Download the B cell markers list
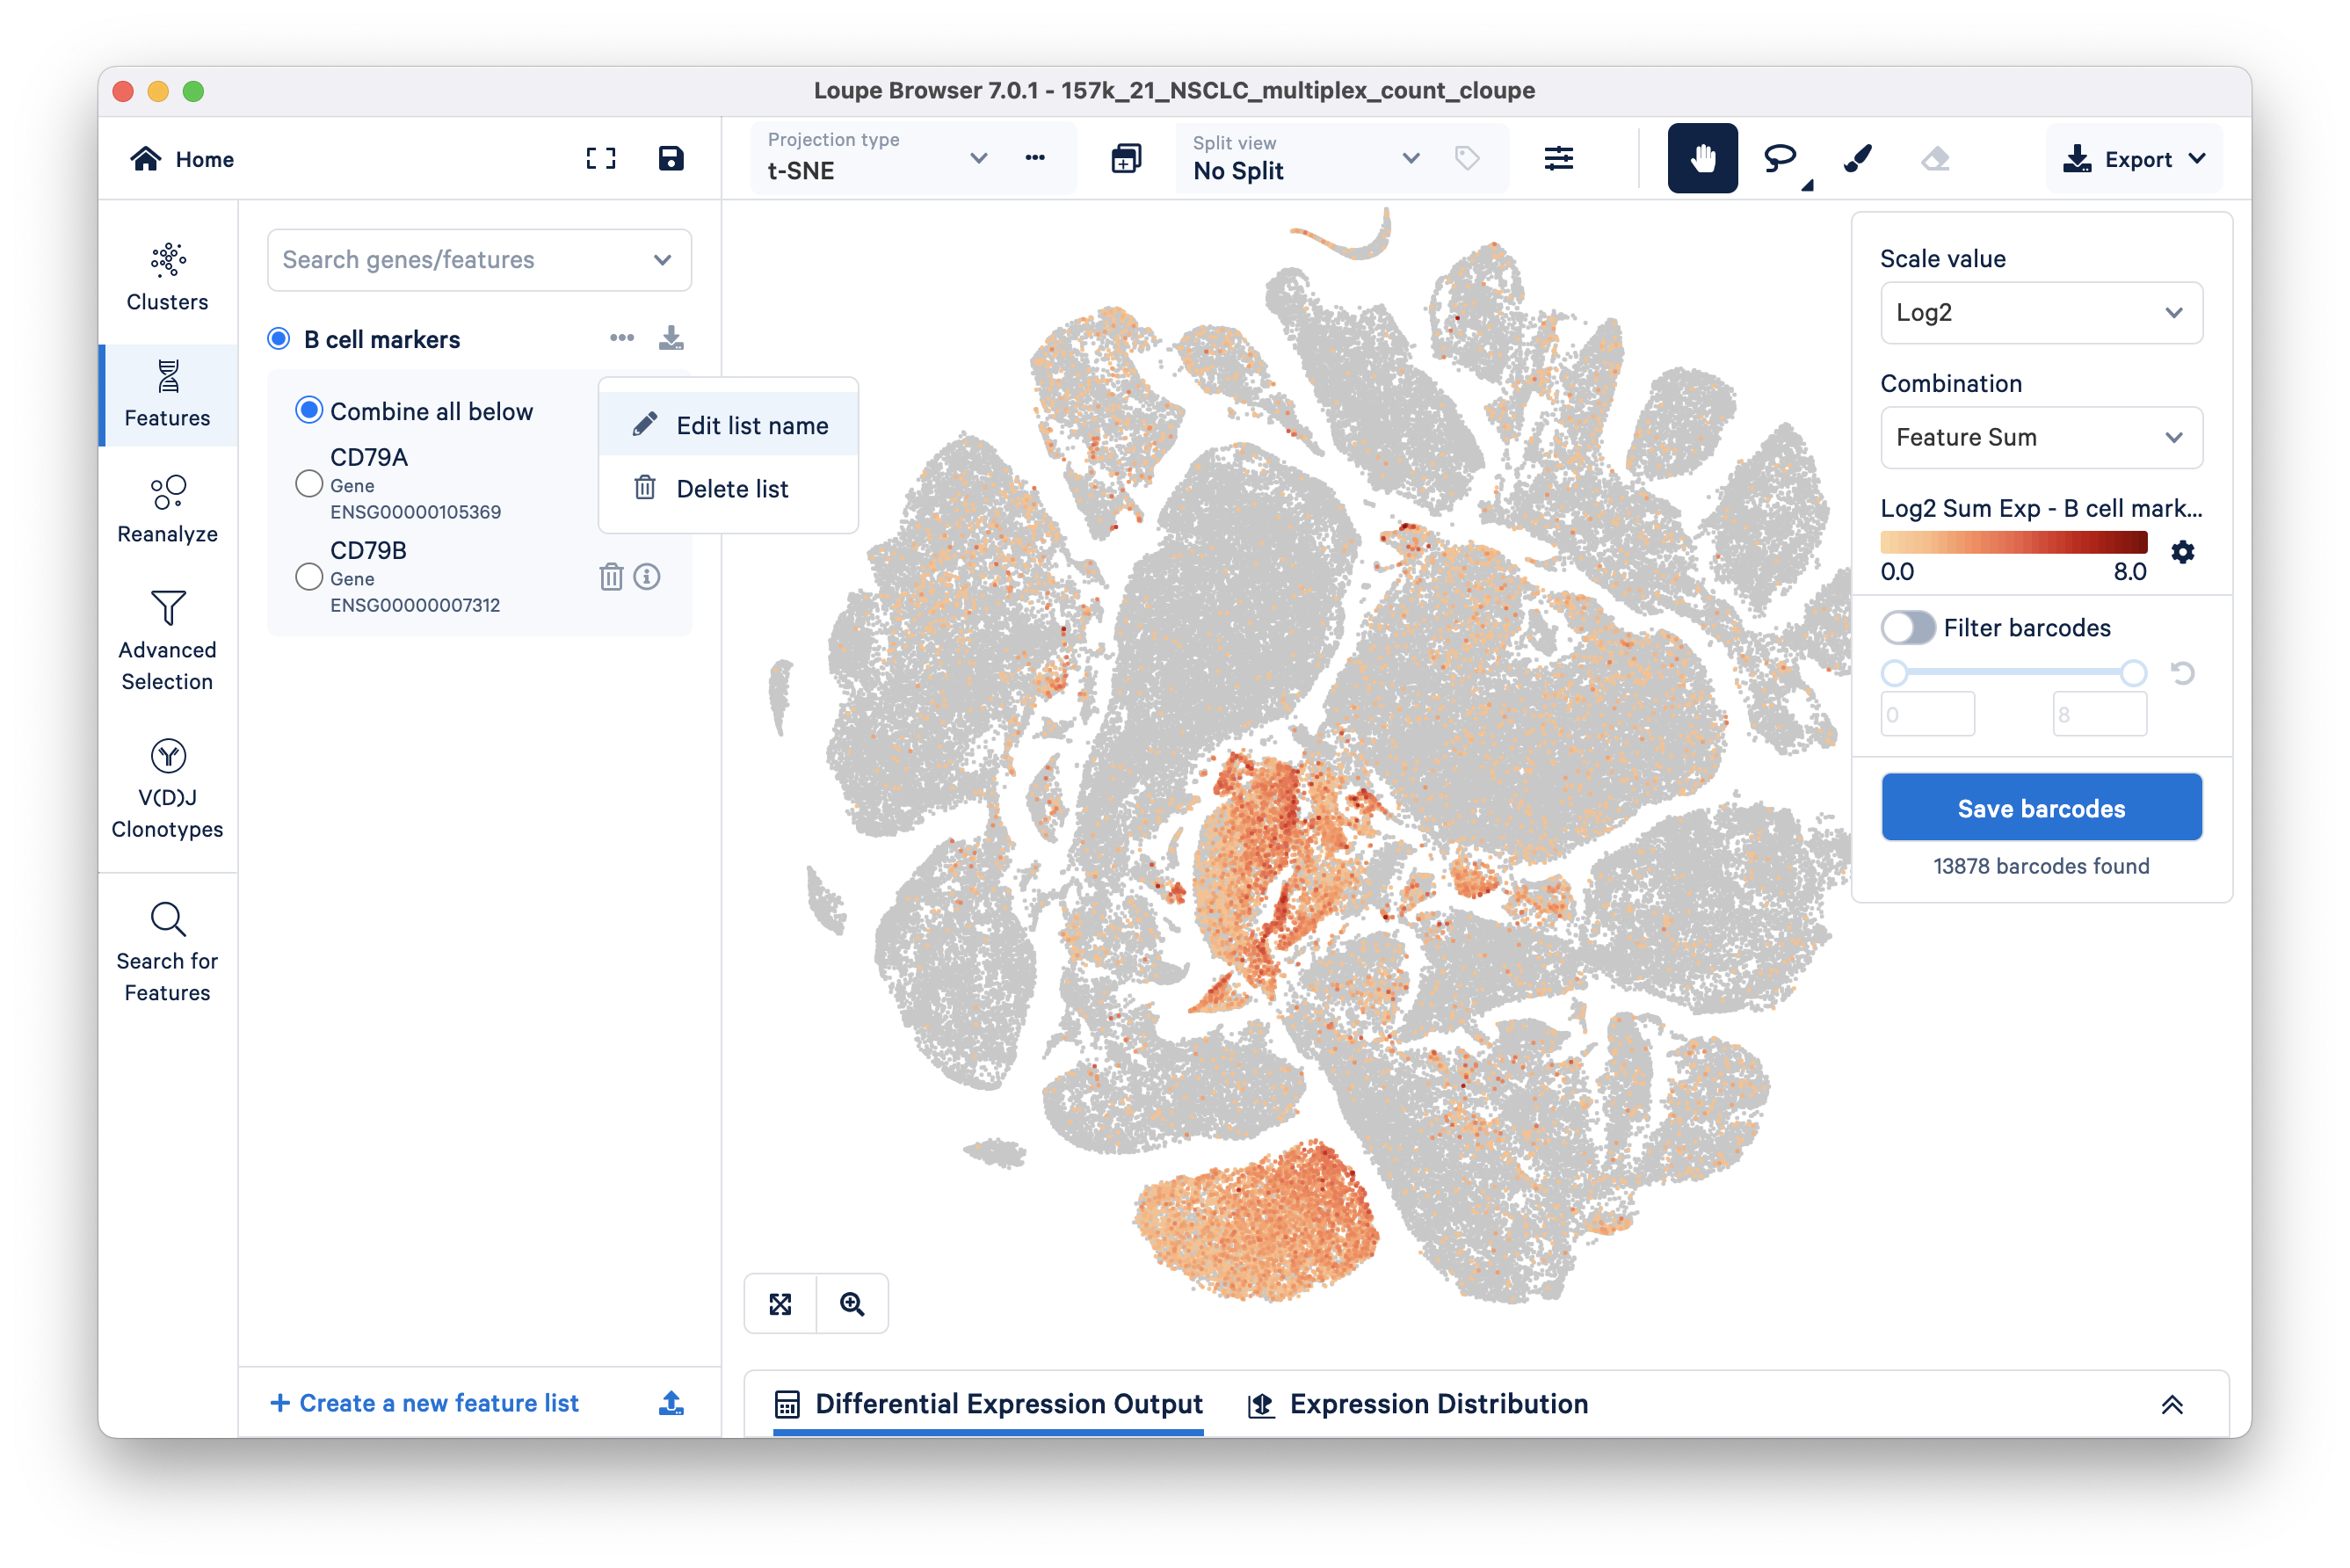Image resolution: width=2350 pixels, height=1568 pixels. 671,338
